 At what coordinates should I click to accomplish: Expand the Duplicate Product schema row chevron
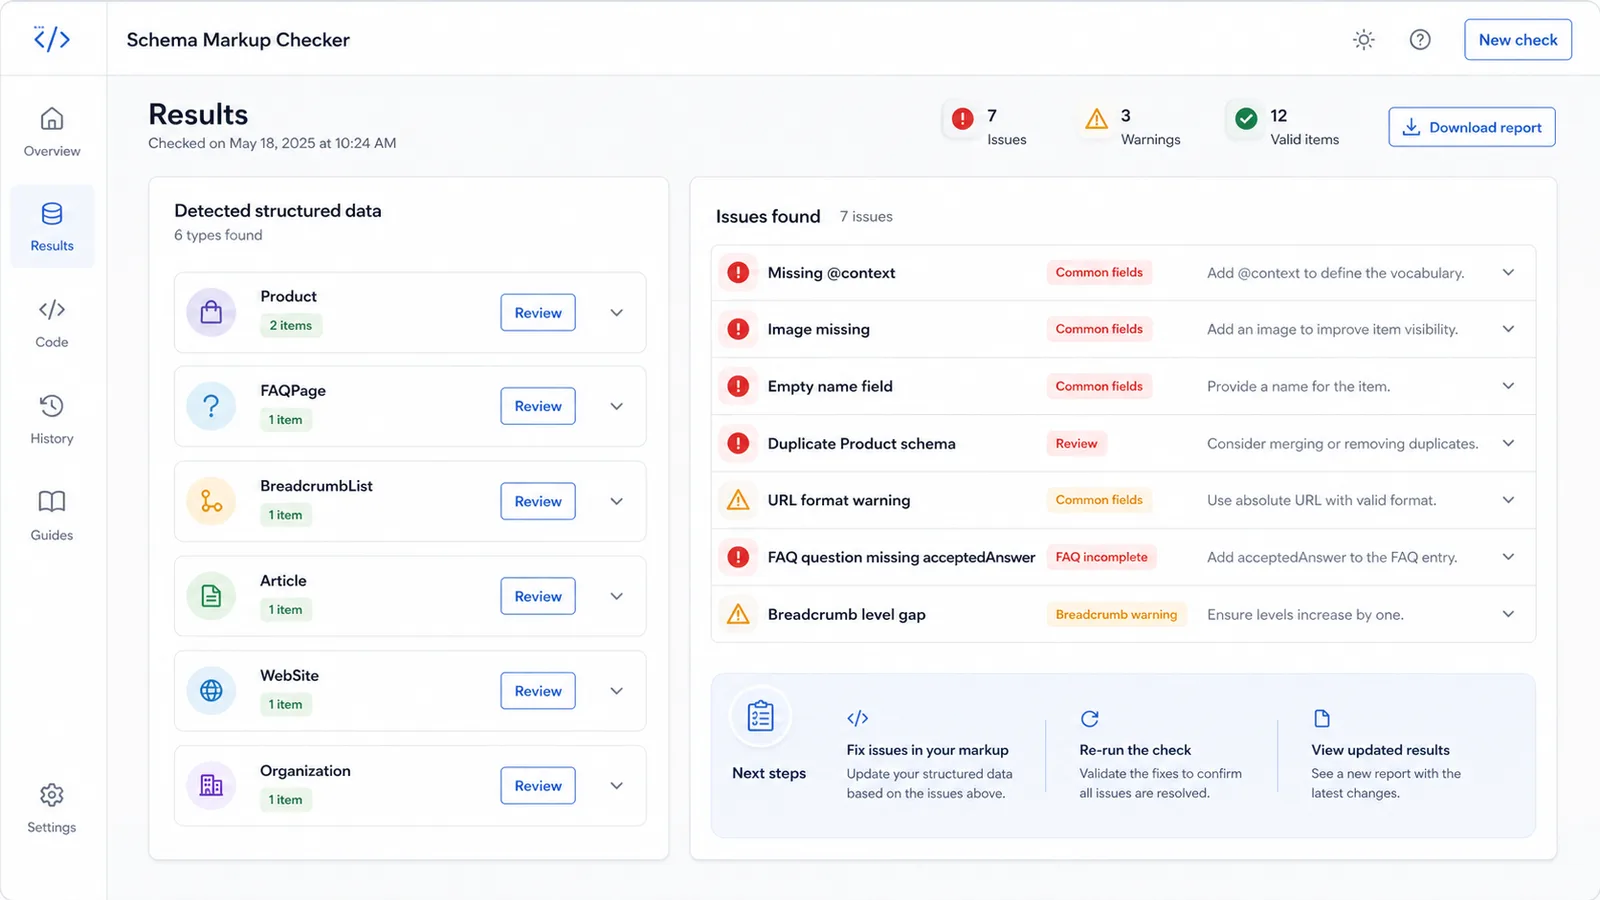pyautogui.click(x=1508, y=443)
